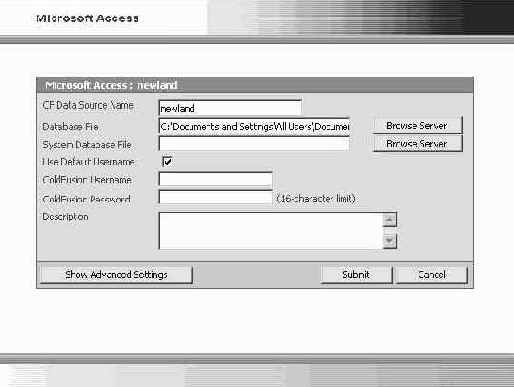The width and height of the screenshot is (514, 387).
Task: Click the ColdFusion Password field
Action: click(x=215, y=198)
